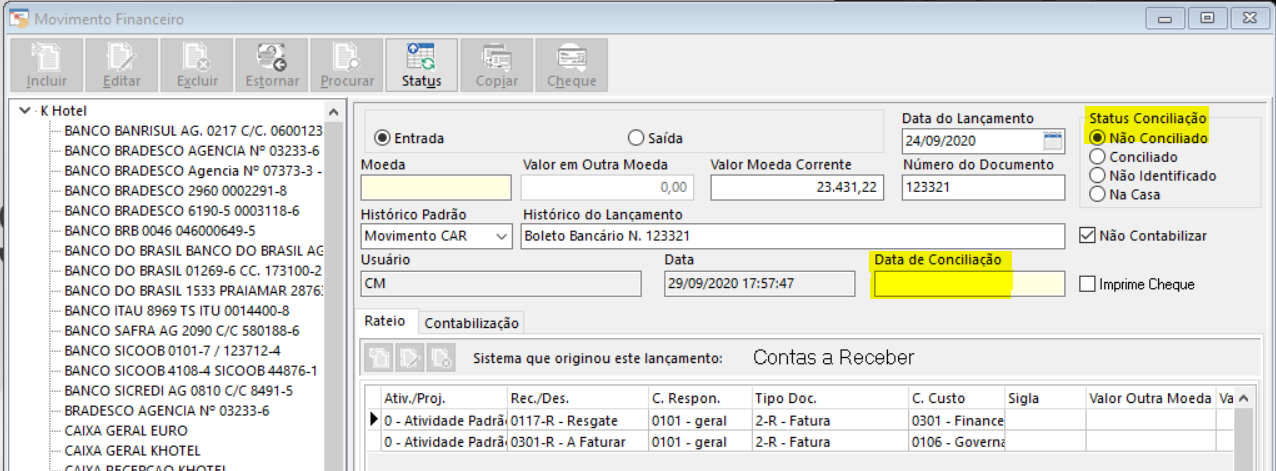Screen dimensions: 1276x471
Task: Click the Editar toolbar button
Action: tap(121, 66)
